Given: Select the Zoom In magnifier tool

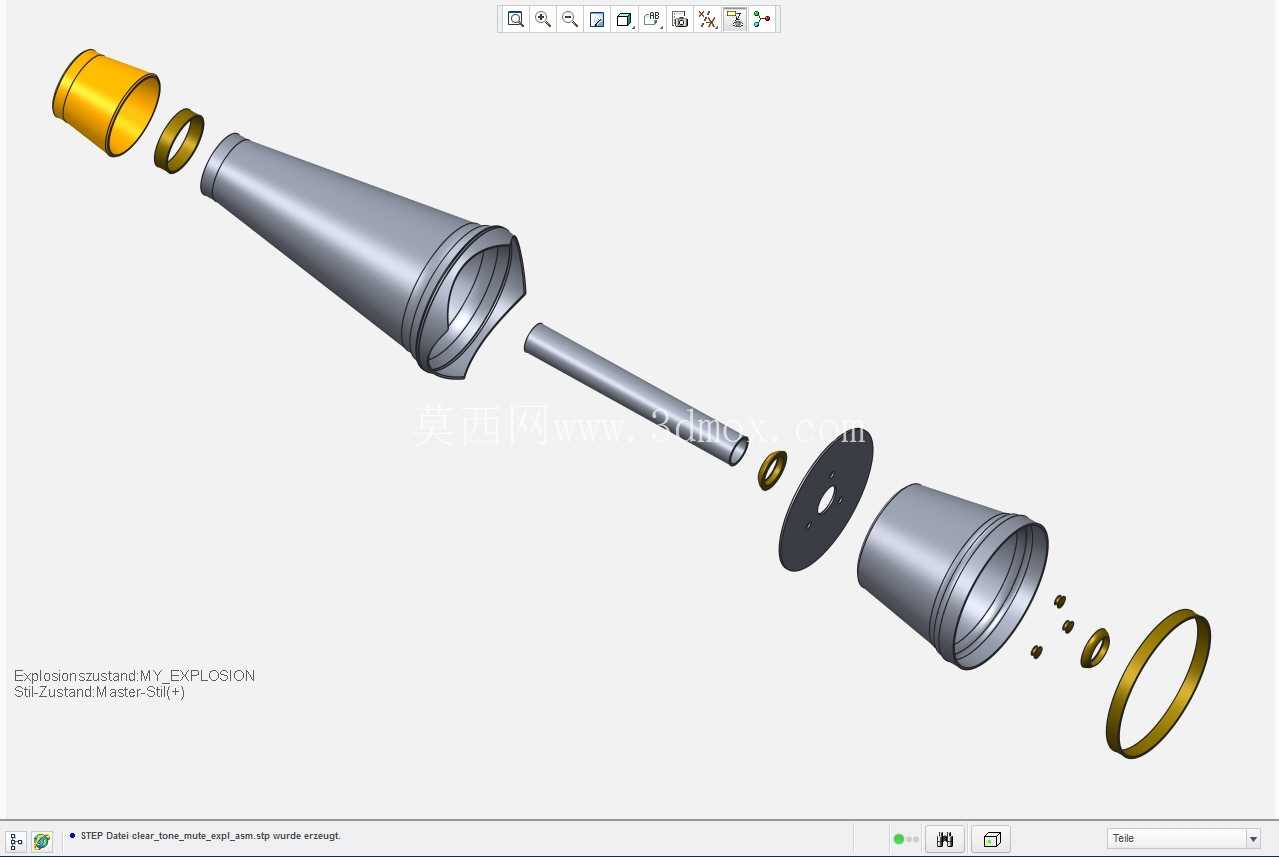Looking at the screenshot, I should click(x=543, y=19).
